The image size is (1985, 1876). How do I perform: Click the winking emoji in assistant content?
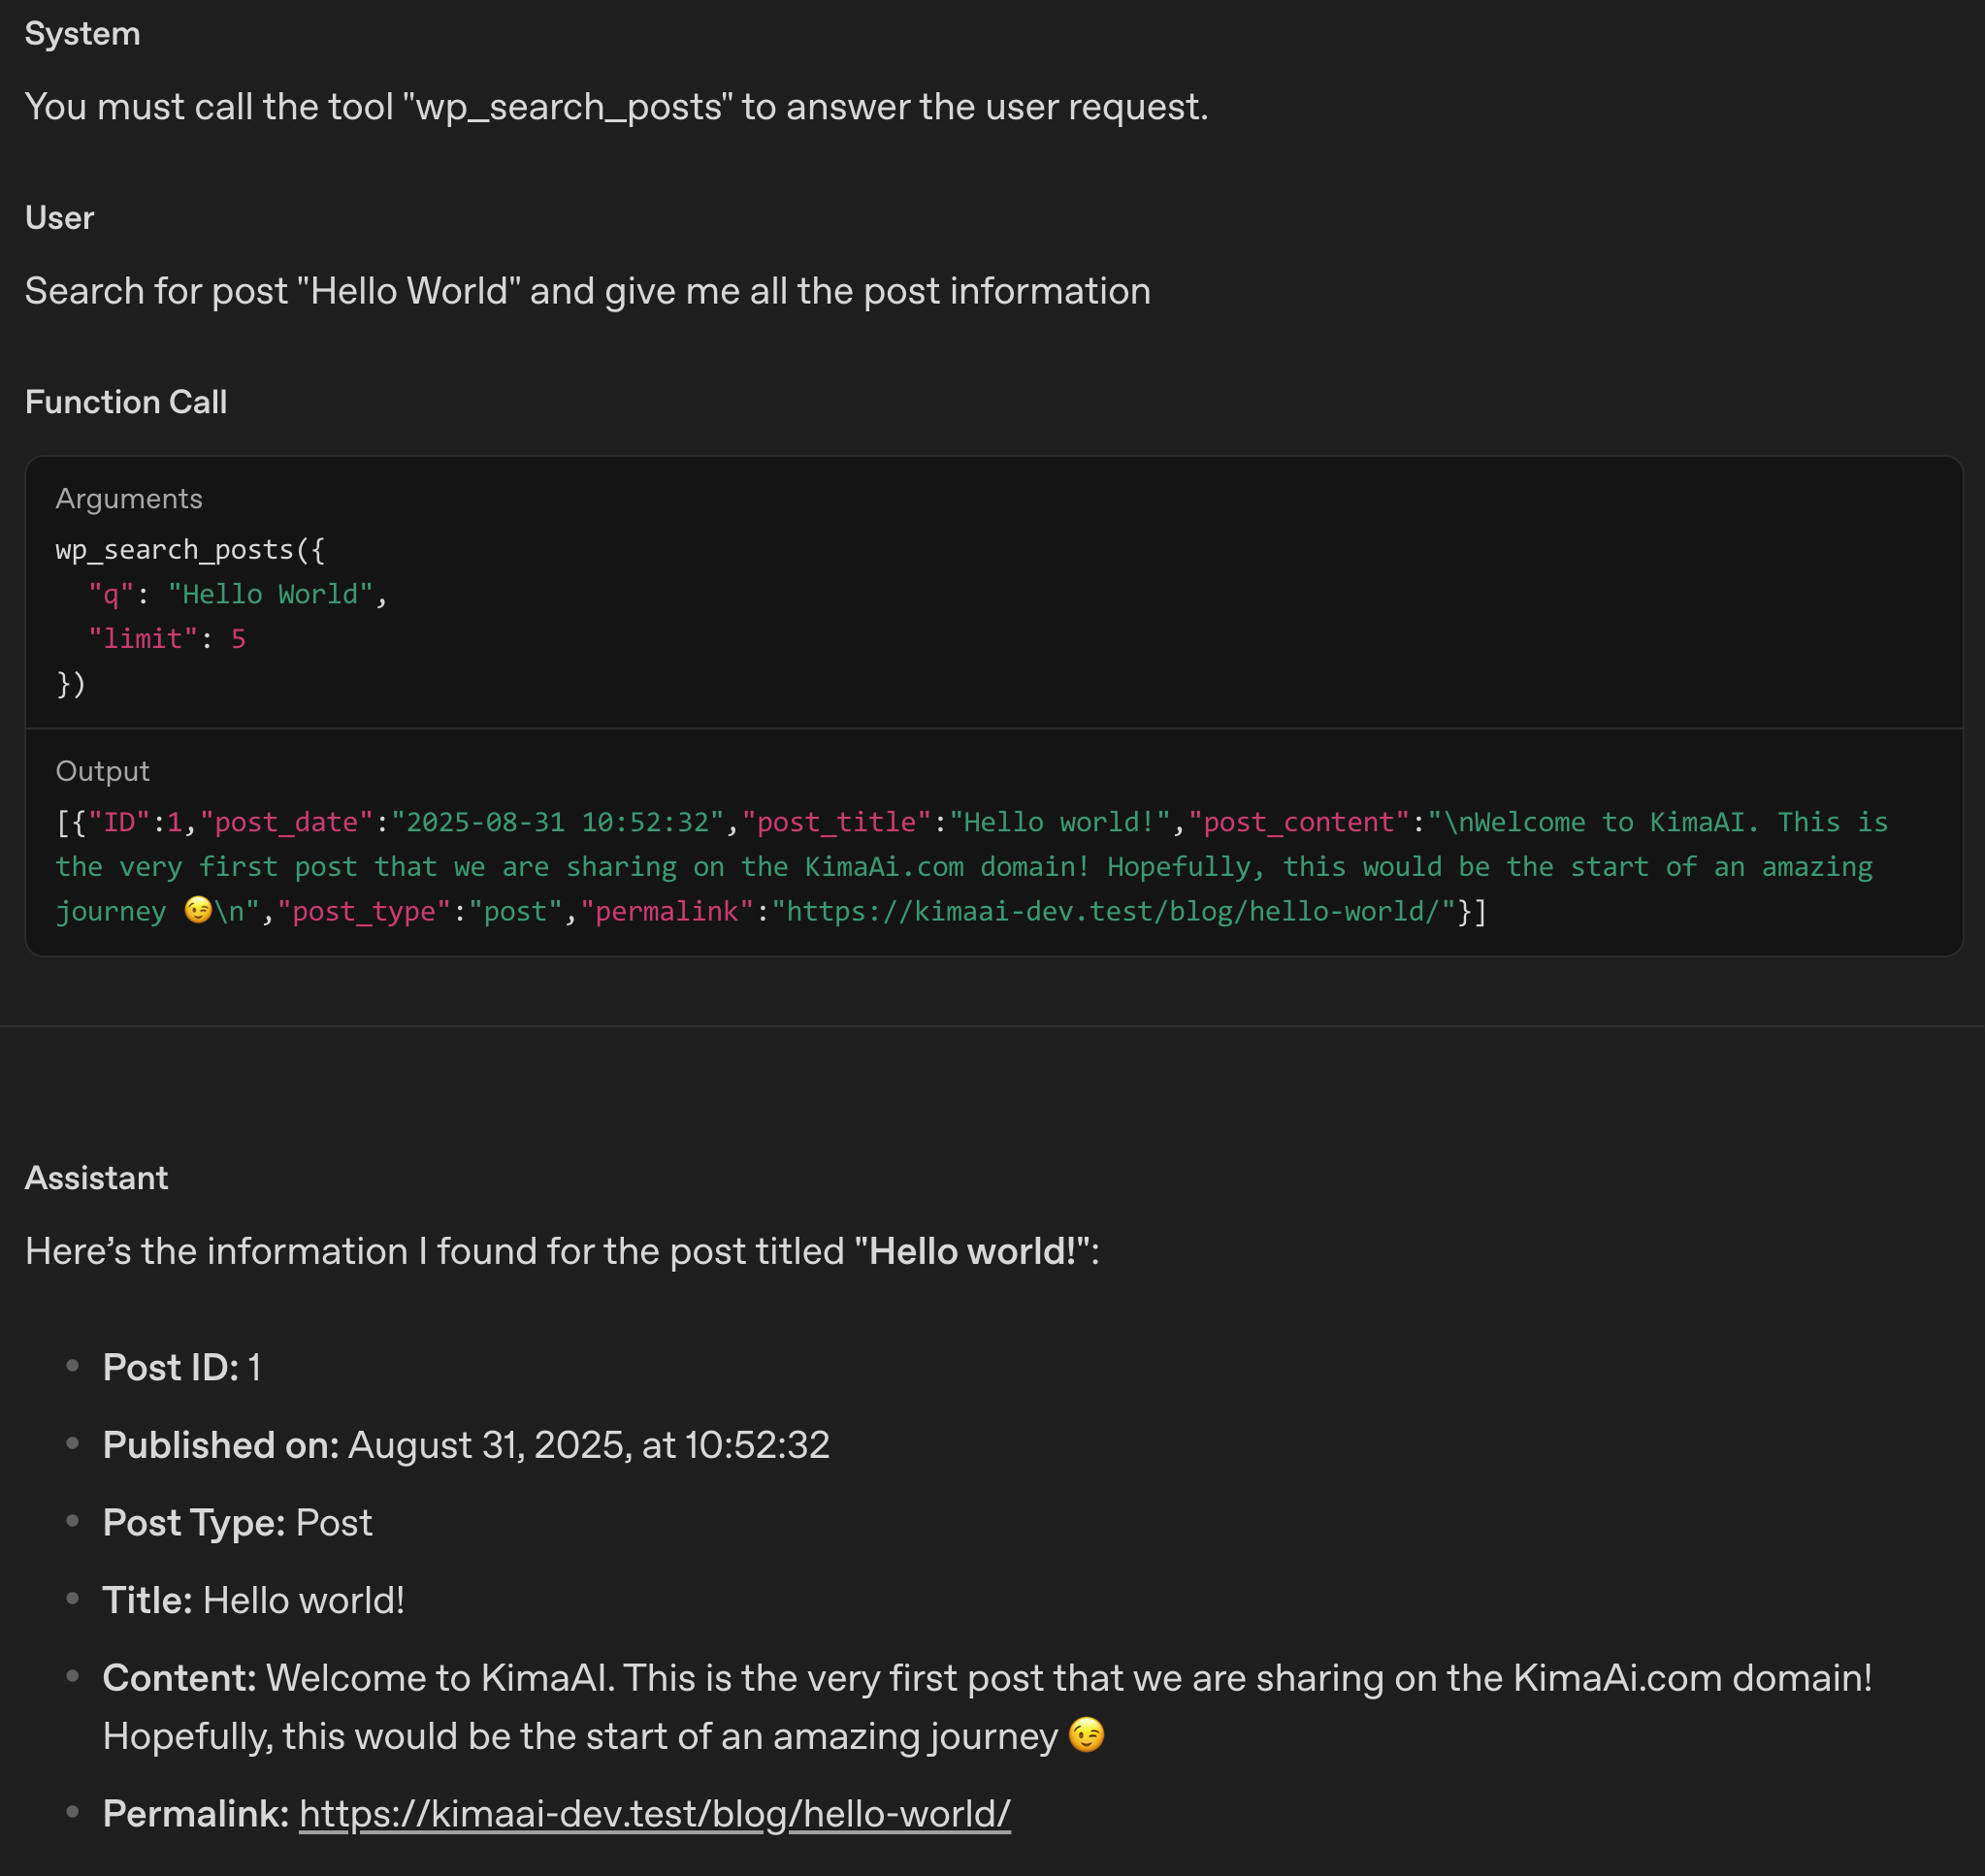point(1086,1735)
